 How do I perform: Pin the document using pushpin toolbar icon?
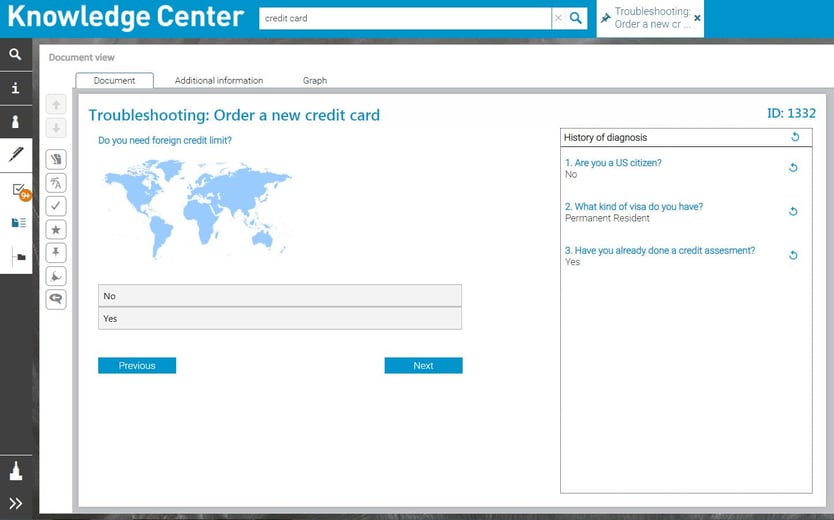[x=56, y=253]
